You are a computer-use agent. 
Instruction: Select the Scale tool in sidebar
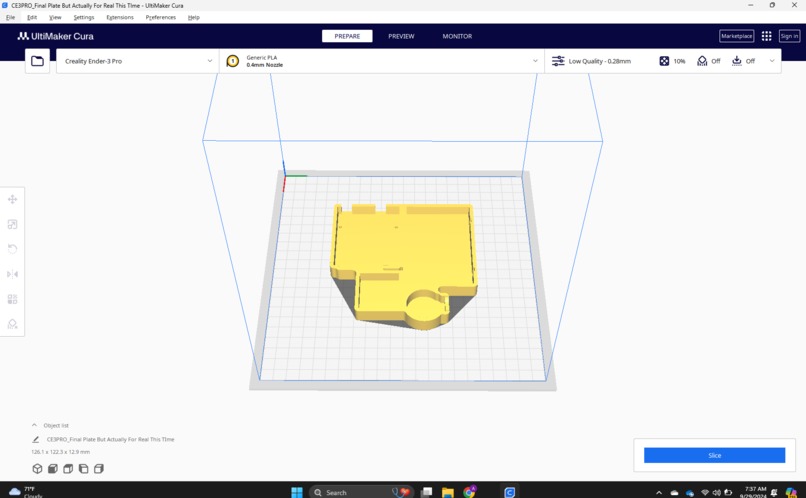pos(12,224)
